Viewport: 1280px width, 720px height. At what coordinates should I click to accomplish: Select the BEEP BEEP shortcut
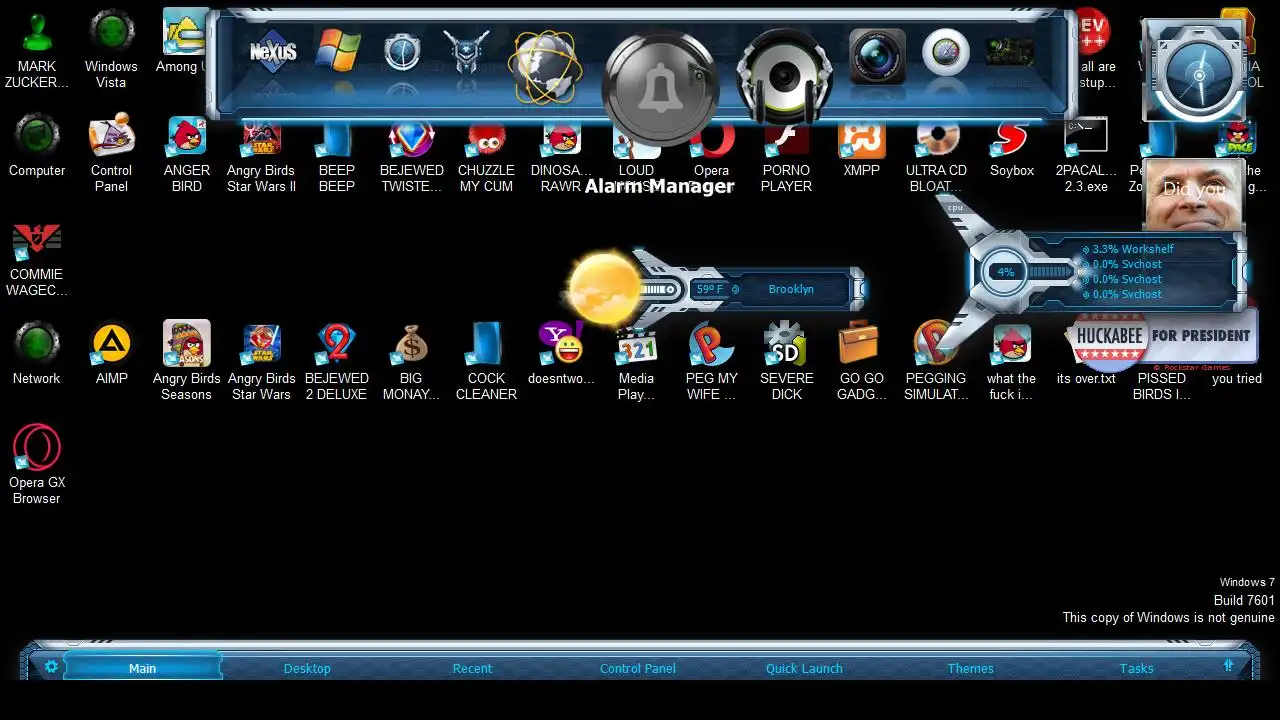point(336,154)
